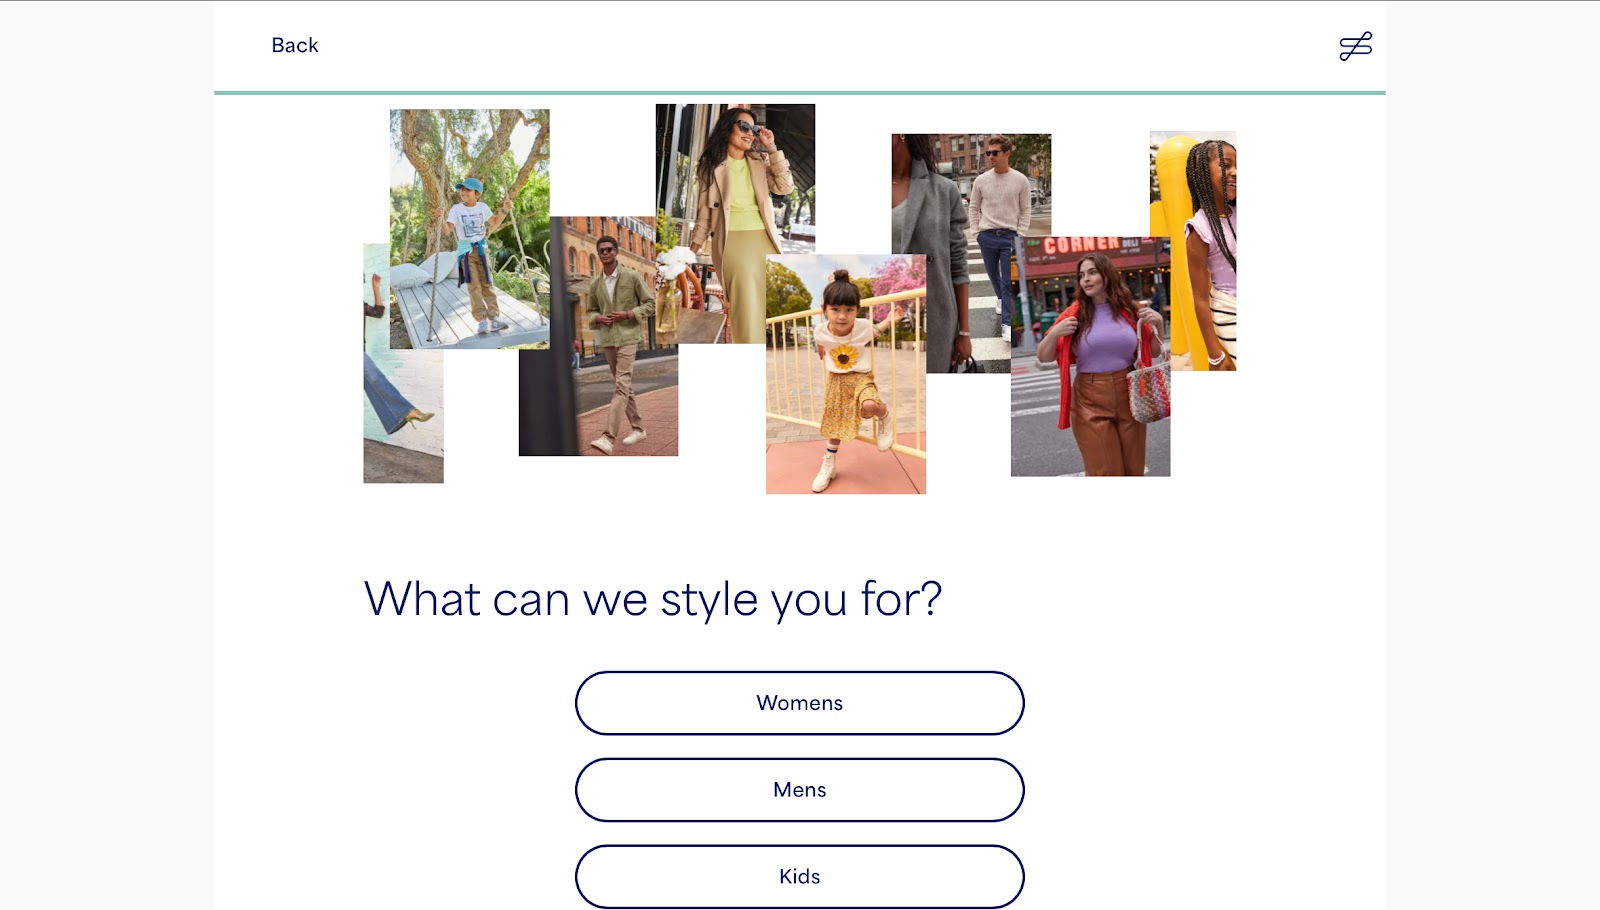The image size is (1600, 910).
Task: Click the girl with braids photo
Action: point(1193,251)
